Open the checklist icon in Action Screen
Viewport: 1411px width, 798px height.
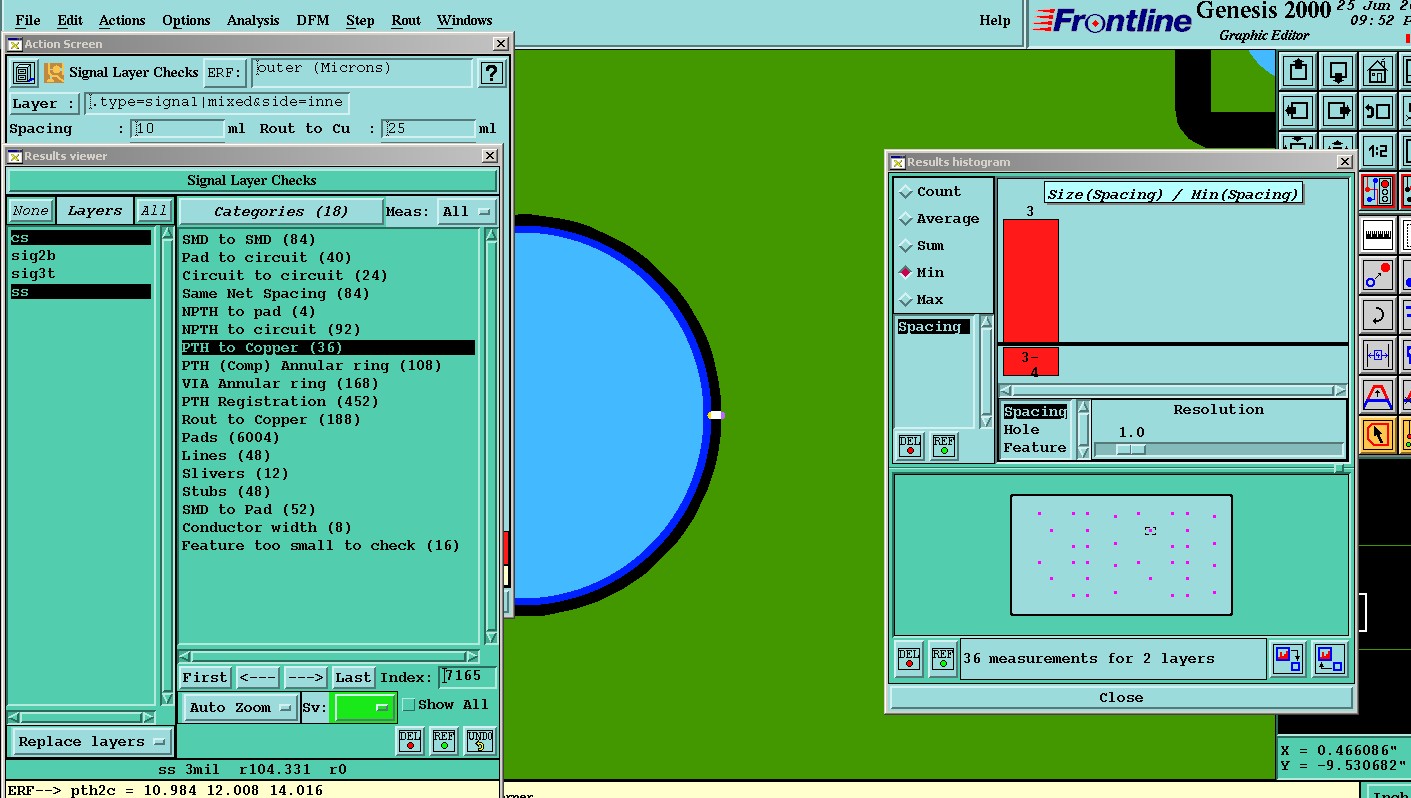pyautogui.click(x=24, y=73)
